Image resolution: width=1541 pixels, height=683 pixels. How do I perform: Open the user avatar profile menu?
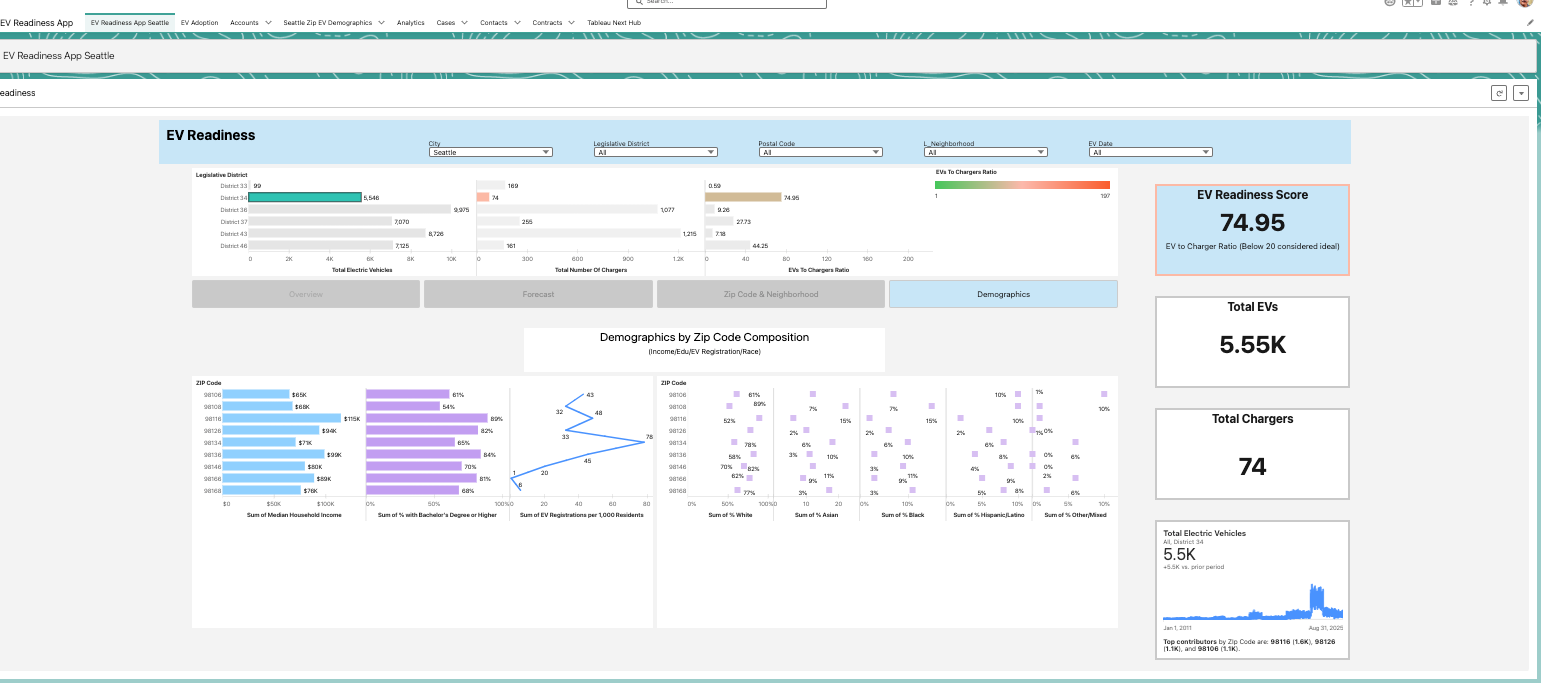pyautogui.click(x=1524, y=3)
